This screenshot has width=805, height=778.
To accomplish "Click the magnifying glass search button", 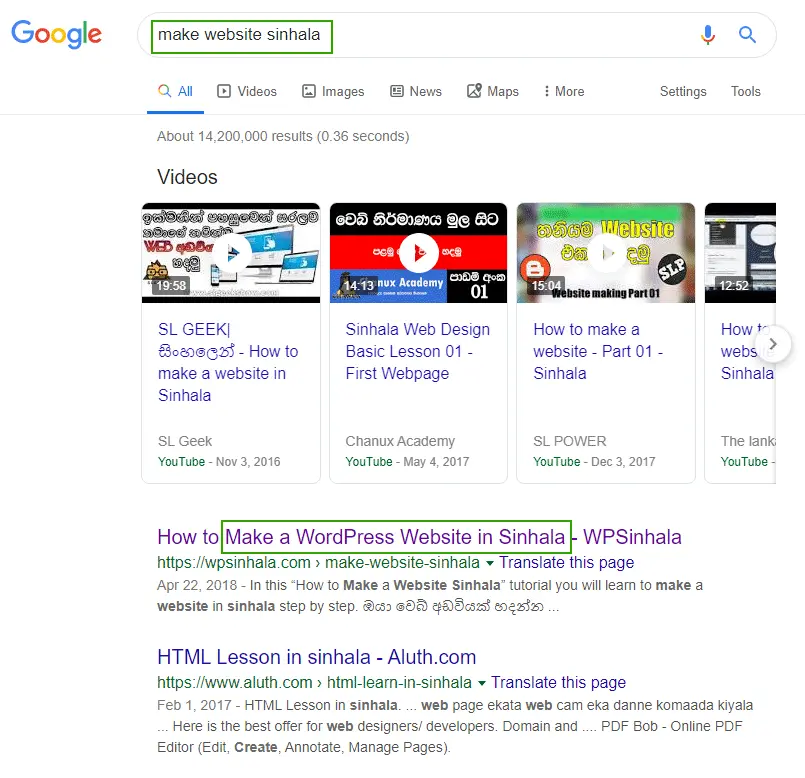I will [x=747, y=35].
